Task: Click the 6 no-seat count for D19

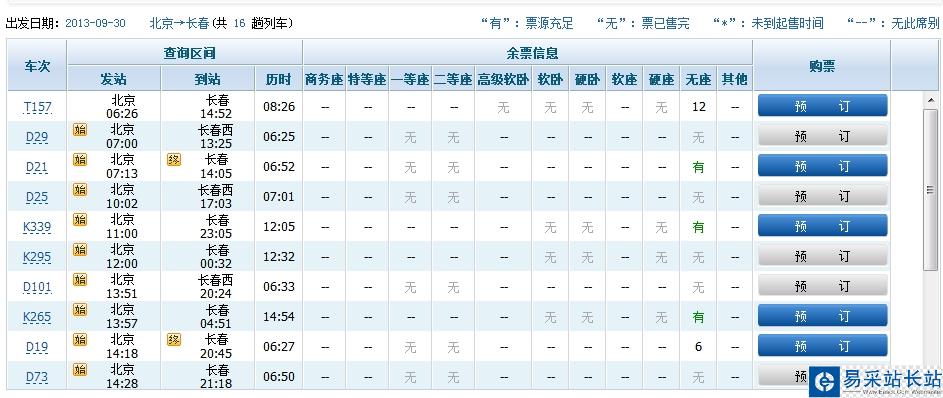Action: point(698,347)
